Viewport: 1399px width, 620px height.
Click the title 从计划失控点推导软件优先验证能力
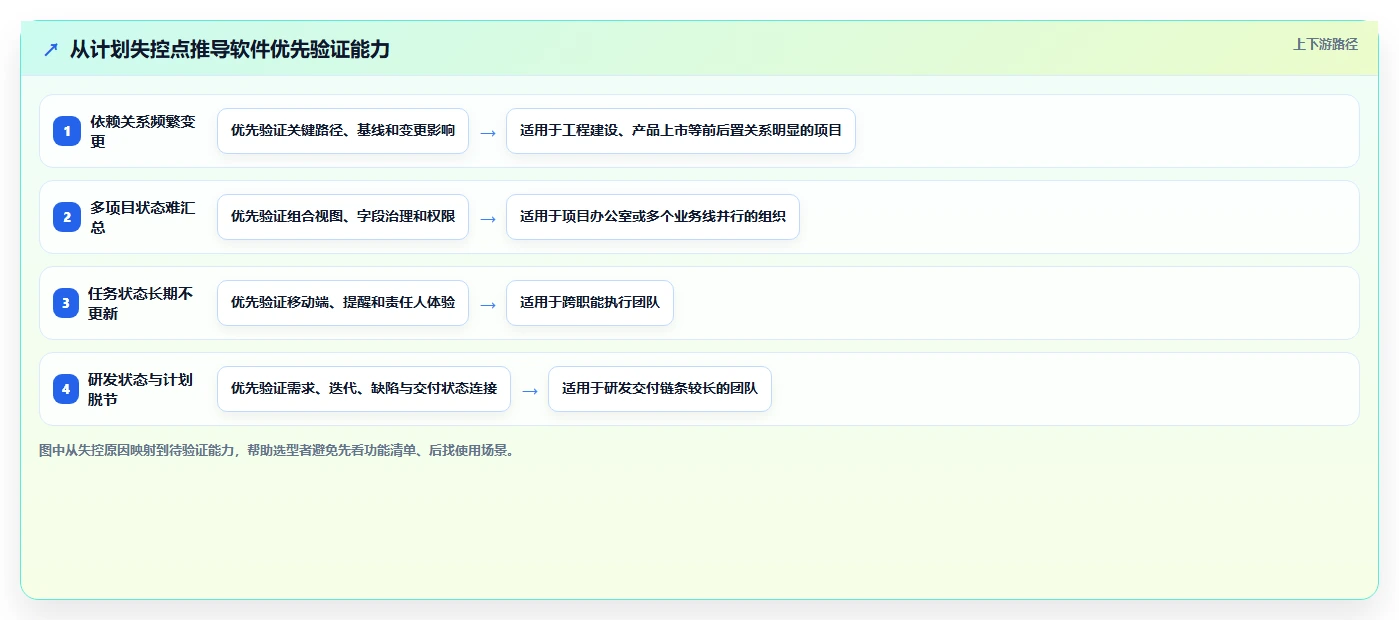pyautogui.click(x=230, y=49)
